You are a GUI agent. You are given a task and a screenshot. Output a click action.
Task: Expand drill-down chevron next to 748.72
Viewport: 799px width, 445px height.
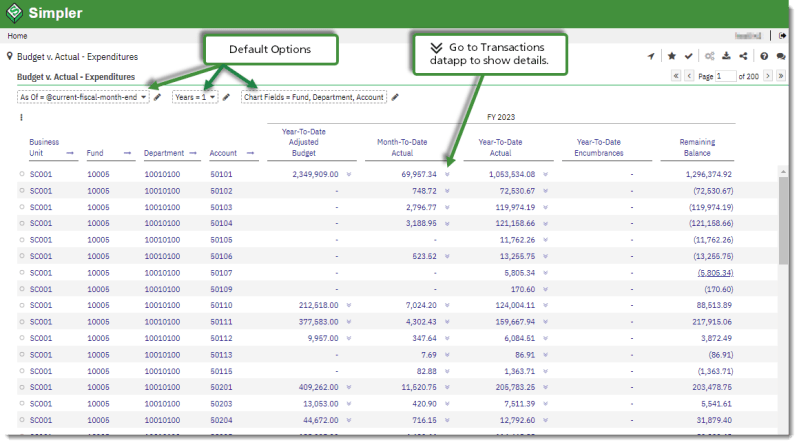[447, 191]
